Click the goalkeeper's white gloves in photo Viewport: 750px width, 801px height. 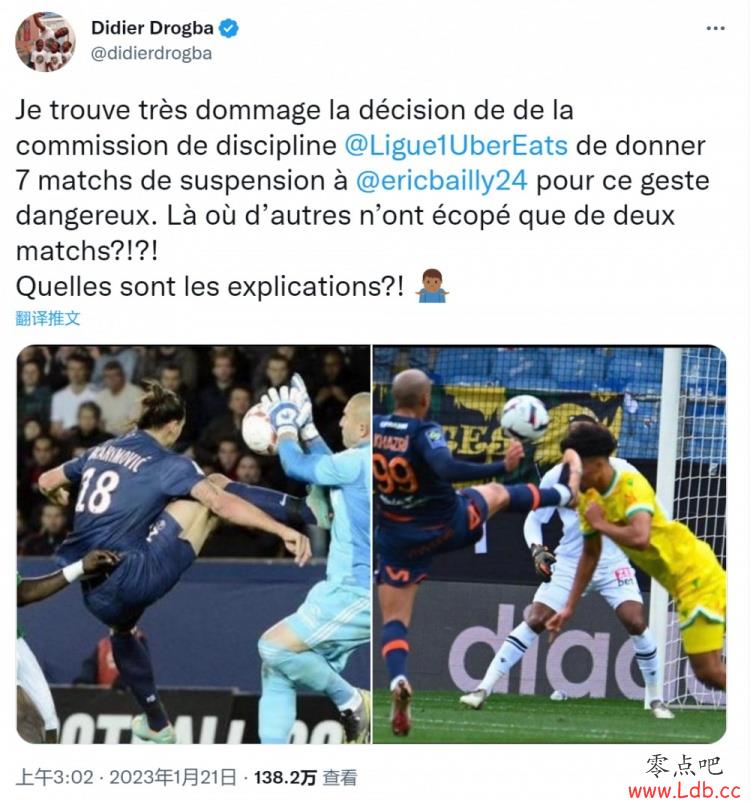tap(289, 408)
